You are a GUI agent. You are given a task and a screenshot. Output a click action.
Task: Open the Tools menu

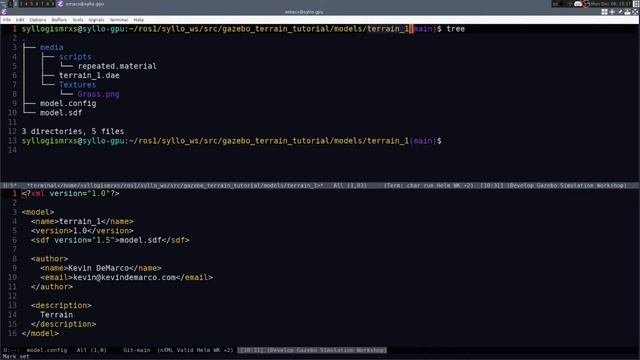78,20
